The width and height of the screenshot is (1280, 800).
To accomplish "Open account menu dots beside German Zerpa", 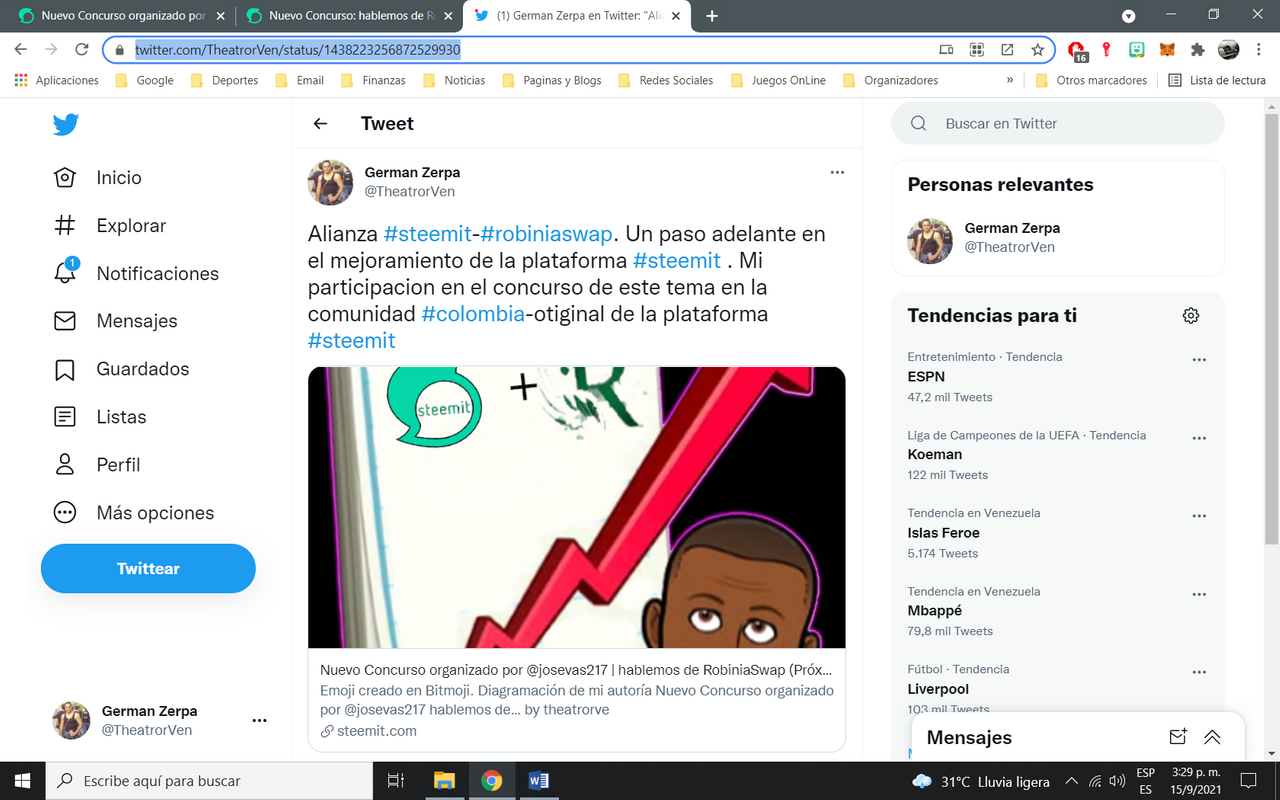I will click(x=259, y=720).
